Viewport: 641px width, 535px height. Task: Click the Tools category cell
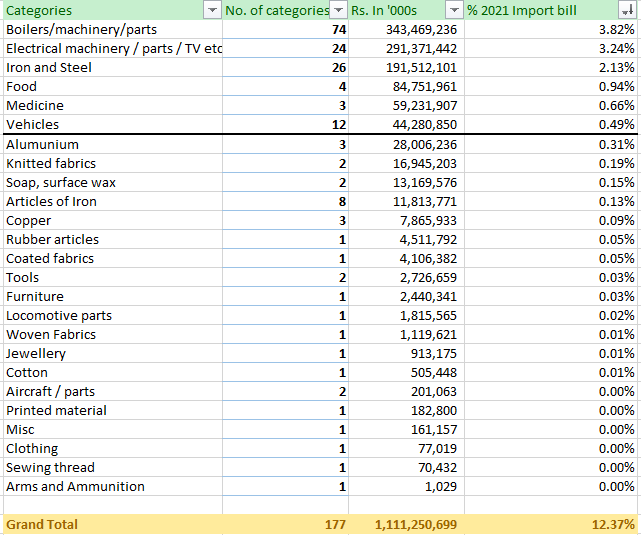(x=113, y=278)
